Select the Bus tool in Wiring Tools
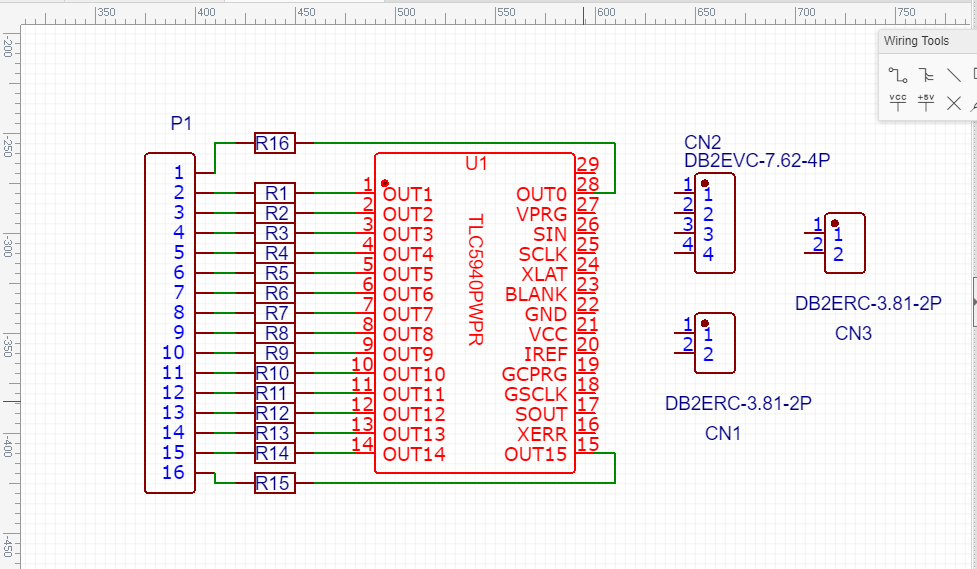Screen dimensions: 977x569 tap(926, 75)
